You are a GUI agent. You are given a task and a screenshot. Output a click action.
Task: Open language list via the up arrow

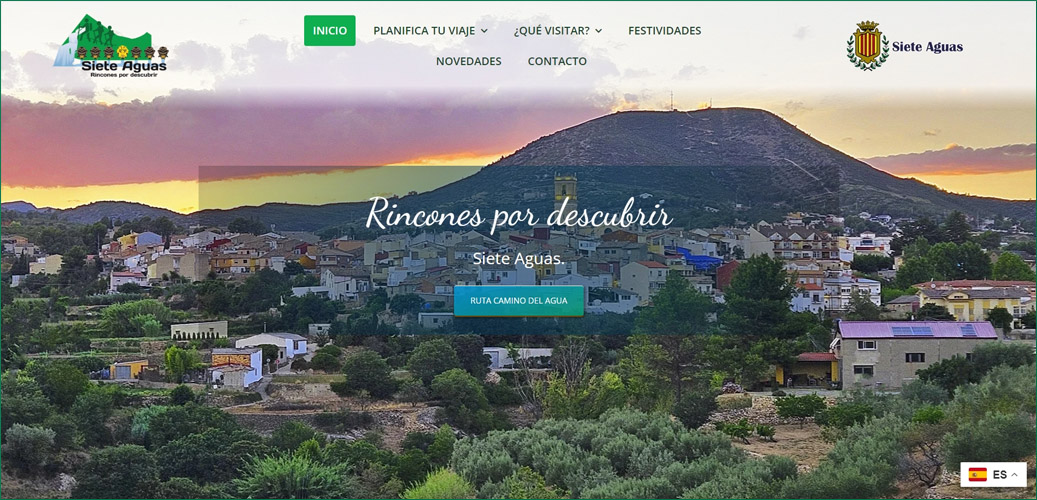[1014, 474]
